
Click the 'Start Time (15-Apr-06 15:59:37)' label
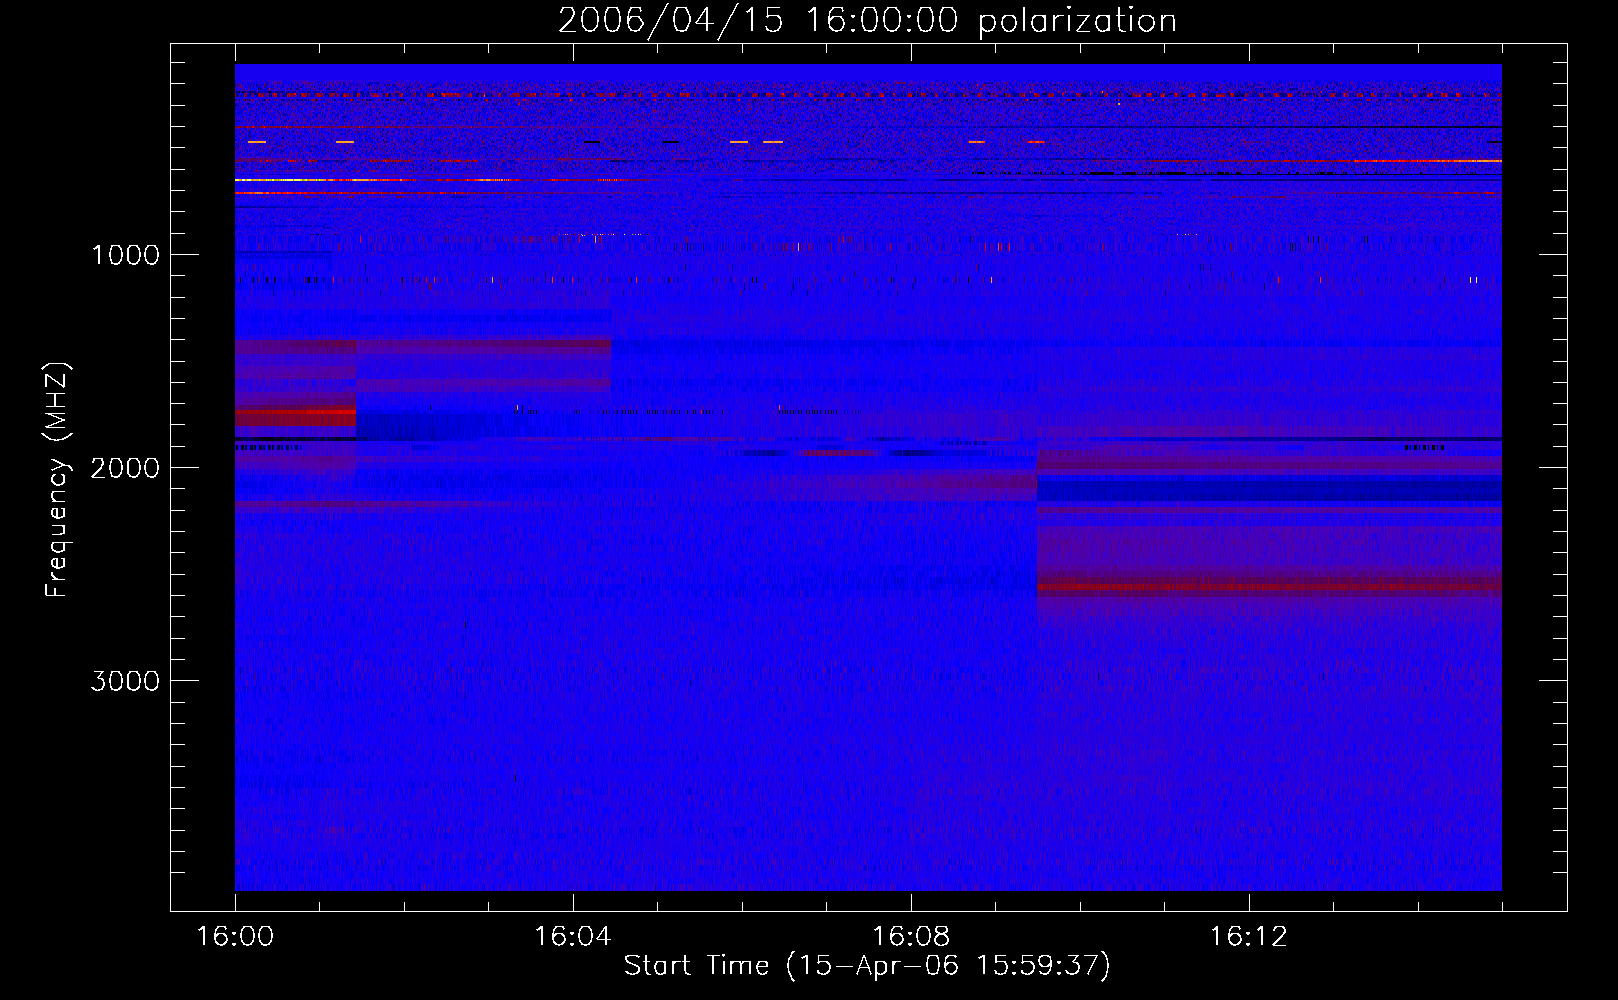(x=867, y=966)
